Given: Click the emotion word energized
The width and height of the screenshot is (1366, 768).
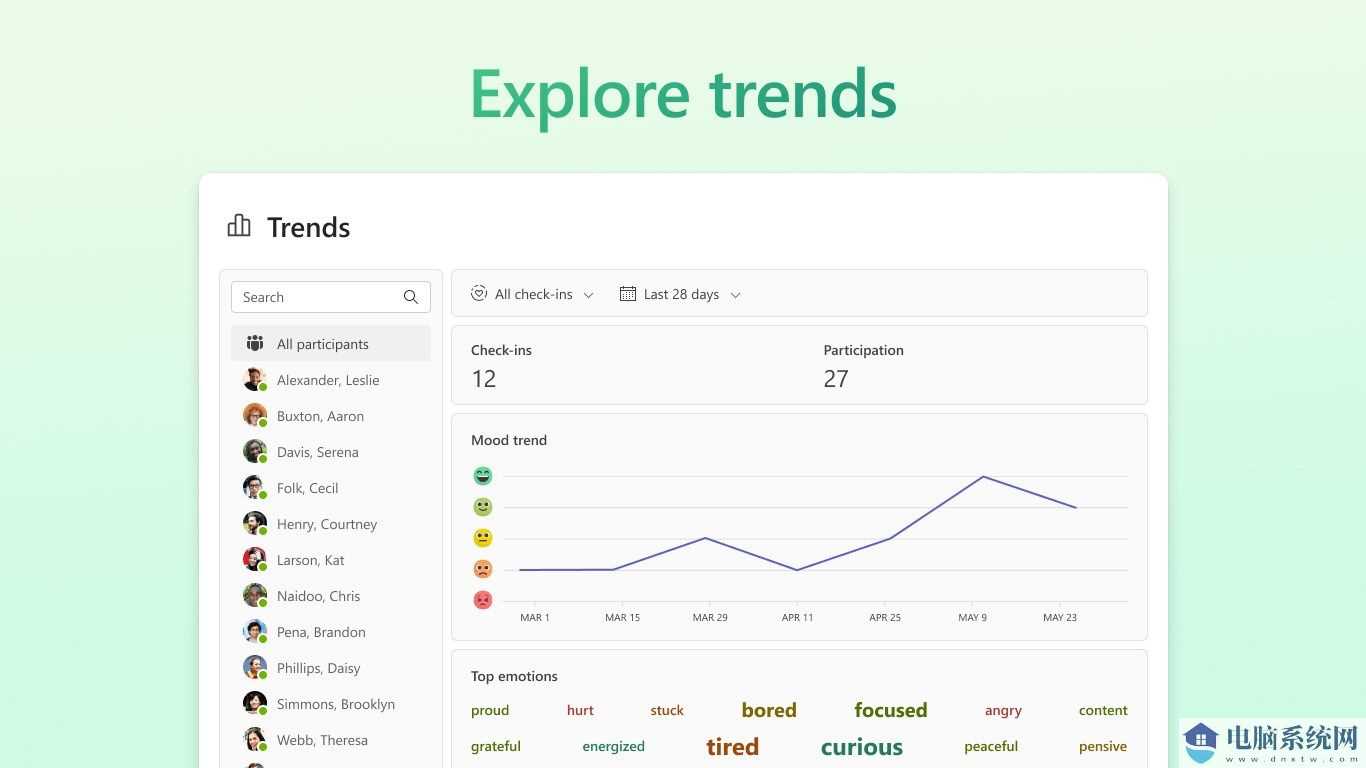Looking at the screenshot, I should [613, 746].
